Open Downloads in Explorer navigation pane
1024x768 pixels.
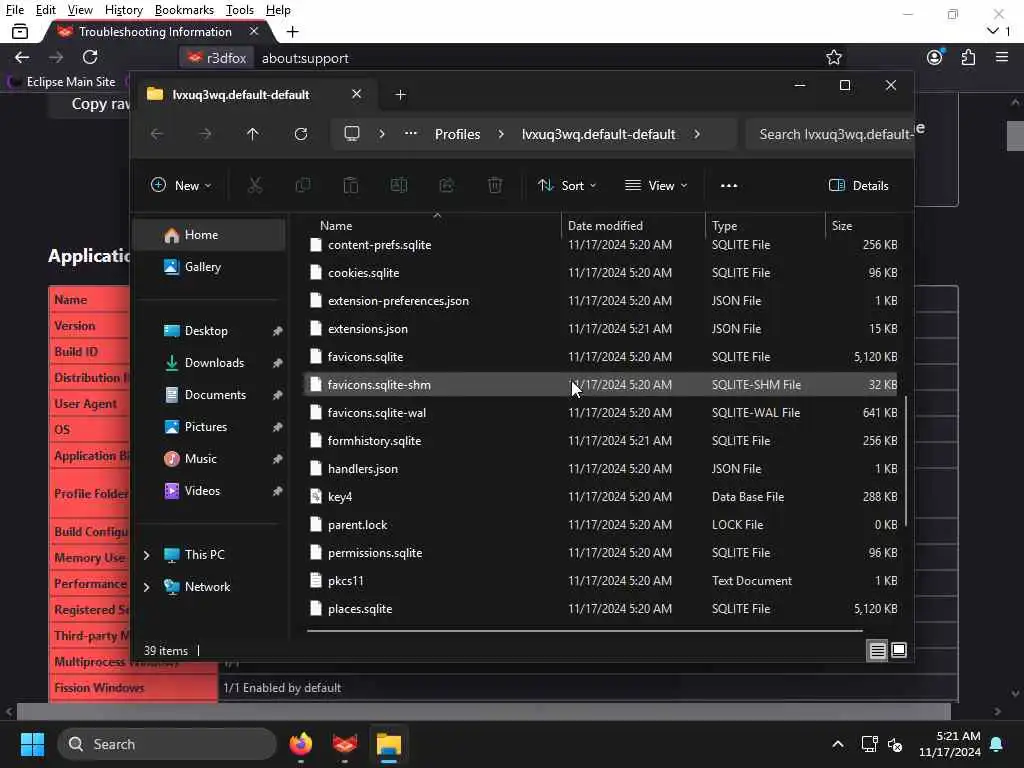[214, 362]
